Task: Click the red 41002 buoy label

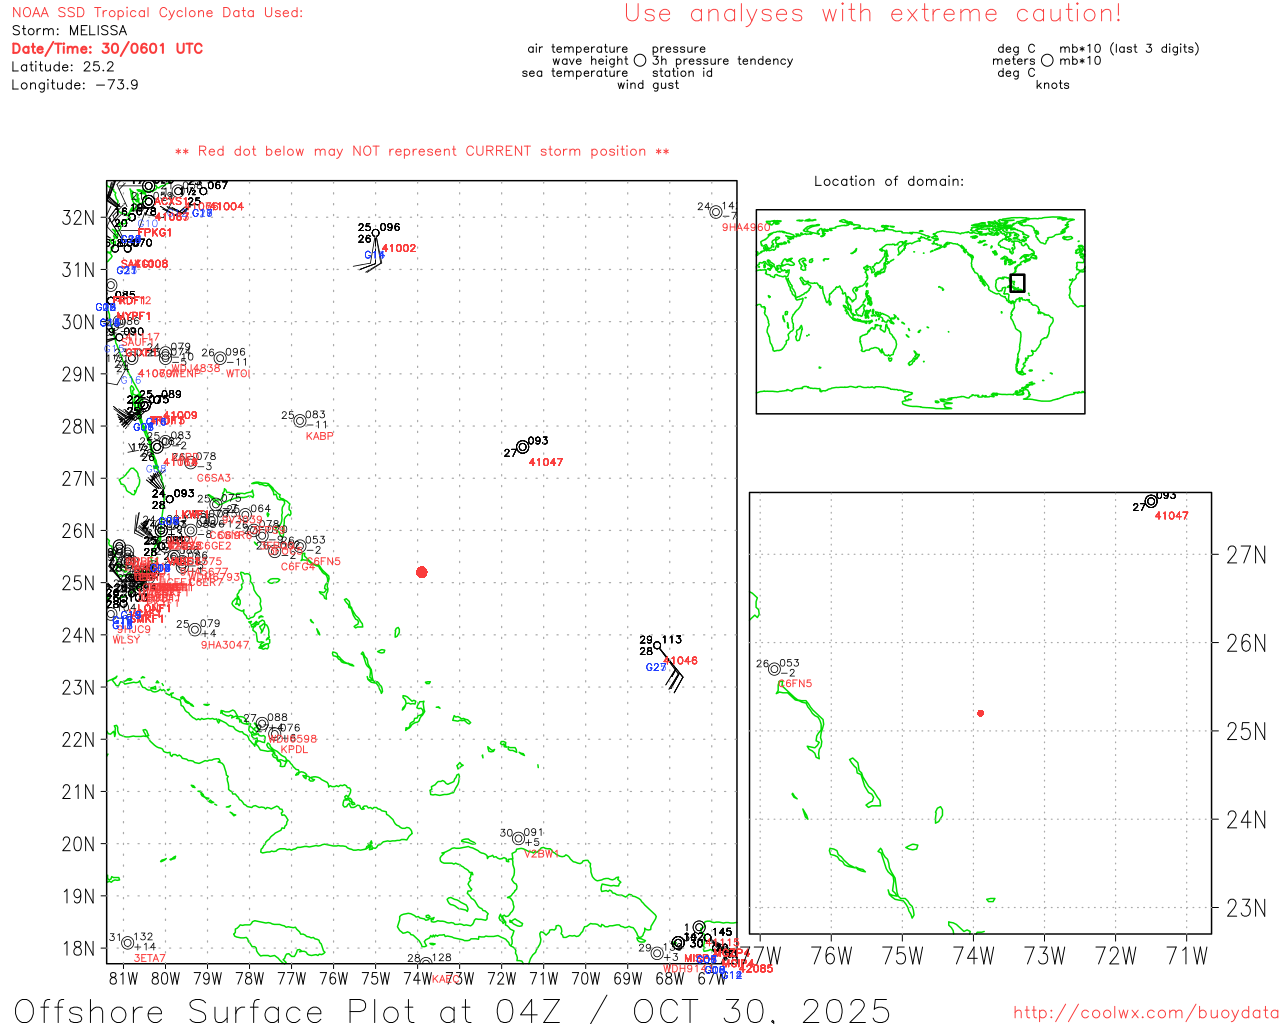Action: coord(399,249)
